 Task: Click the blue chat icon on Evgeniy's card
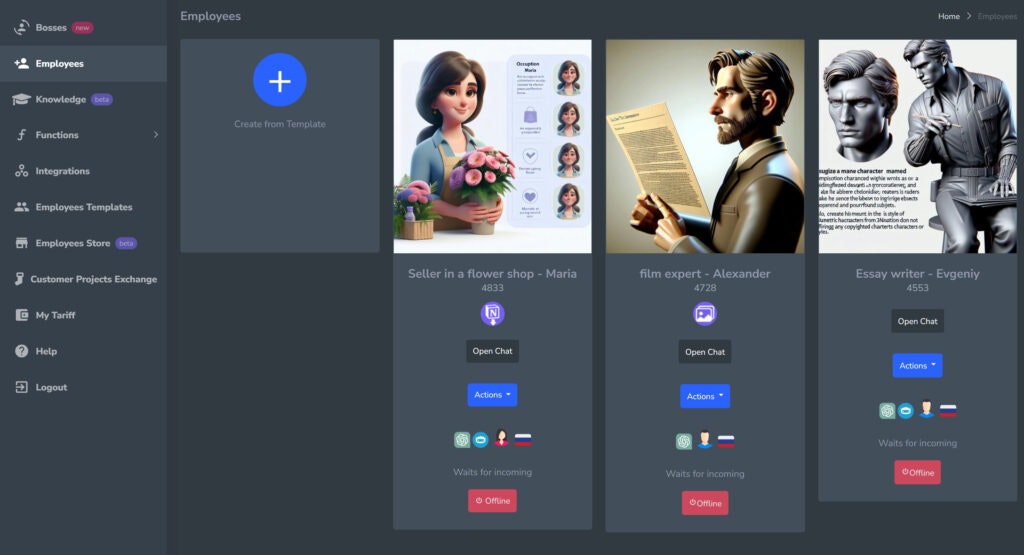pos(905,411)
